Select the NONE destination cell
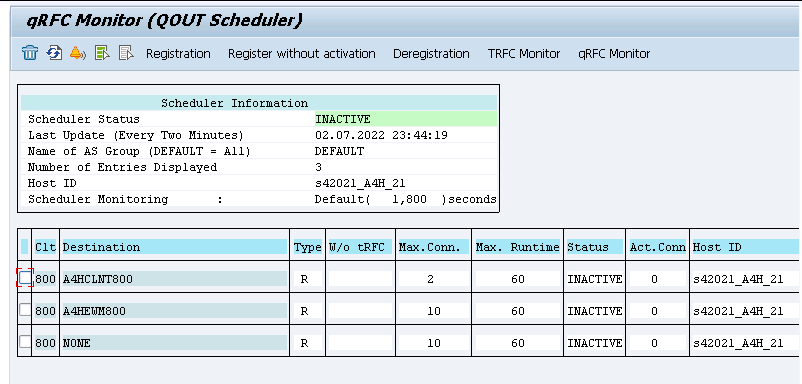The width and height of the screenshot is (802, 384). (174, 343)
